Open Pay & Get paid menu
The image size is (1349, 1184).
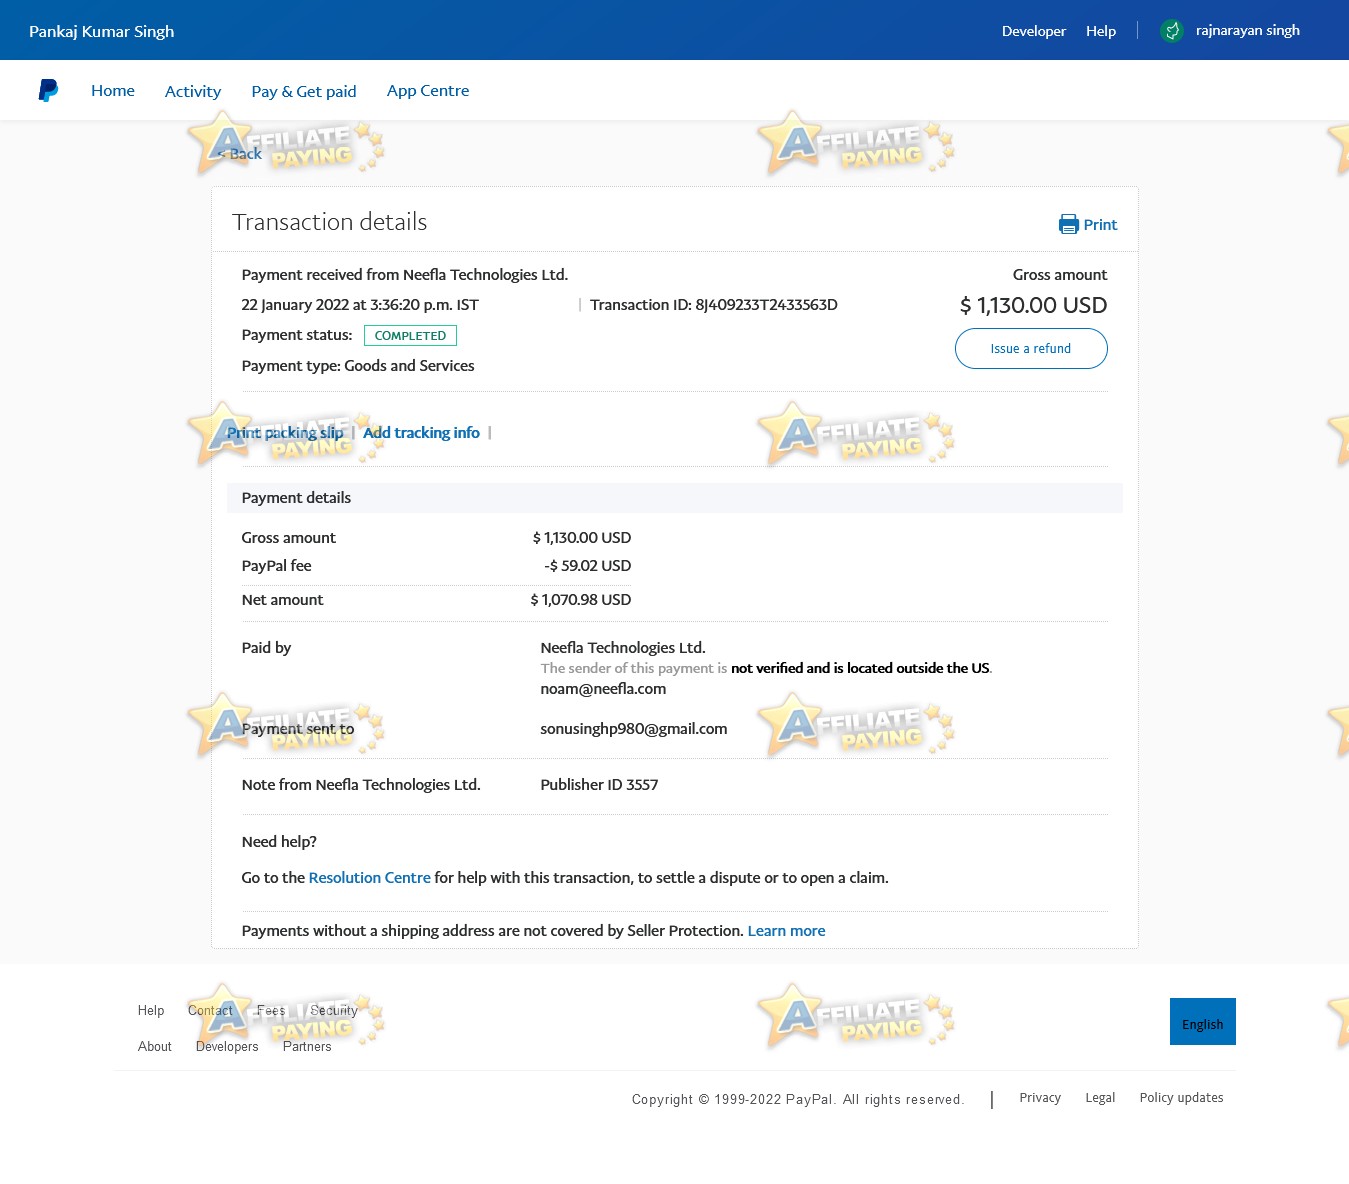304,91
